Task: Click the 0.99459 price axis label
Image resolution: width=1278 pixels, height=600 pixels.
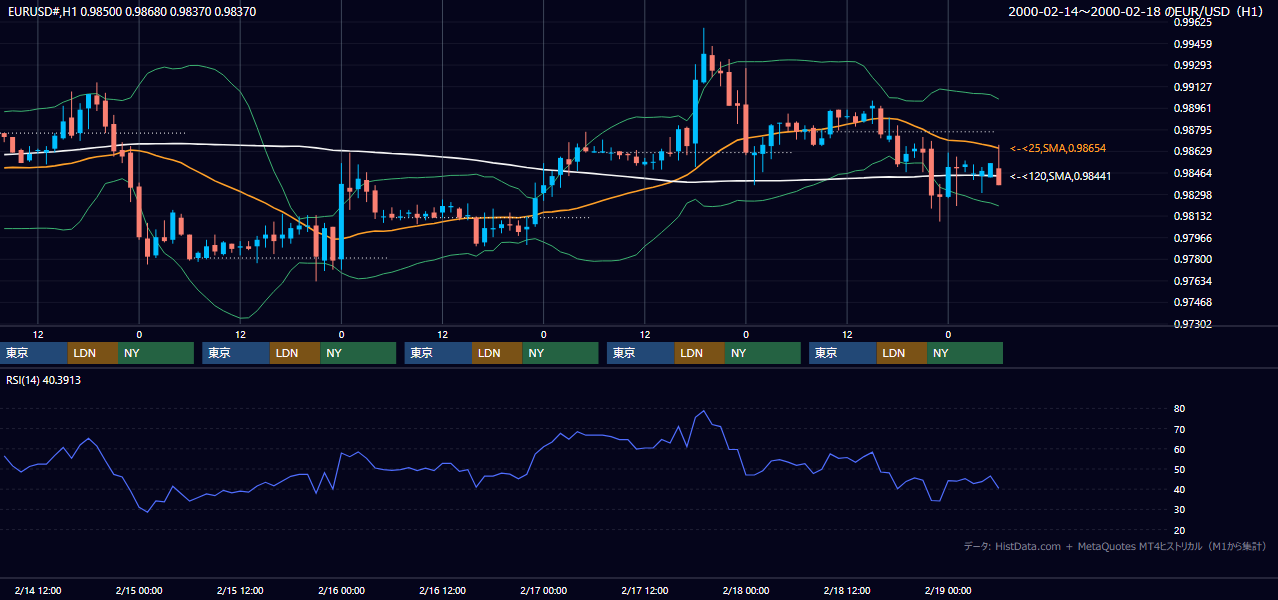Action: 1192,44
